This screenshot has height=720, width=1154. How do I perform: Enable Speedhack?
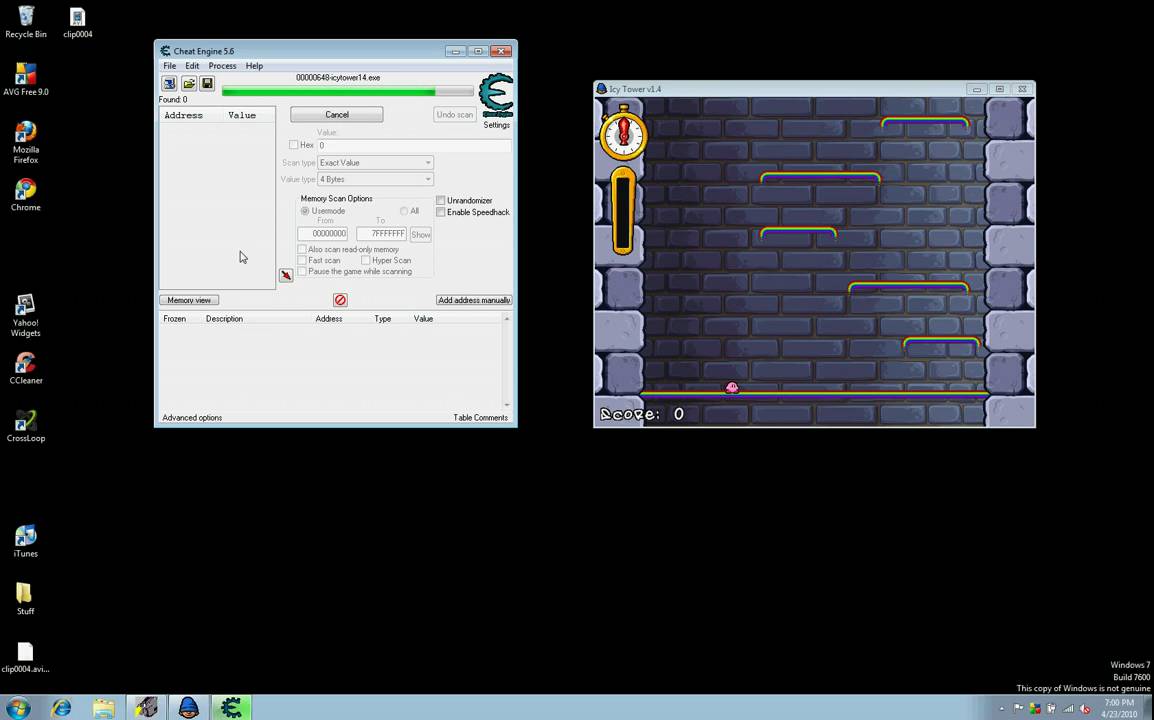pyautogui.click(x=440, y=212)
